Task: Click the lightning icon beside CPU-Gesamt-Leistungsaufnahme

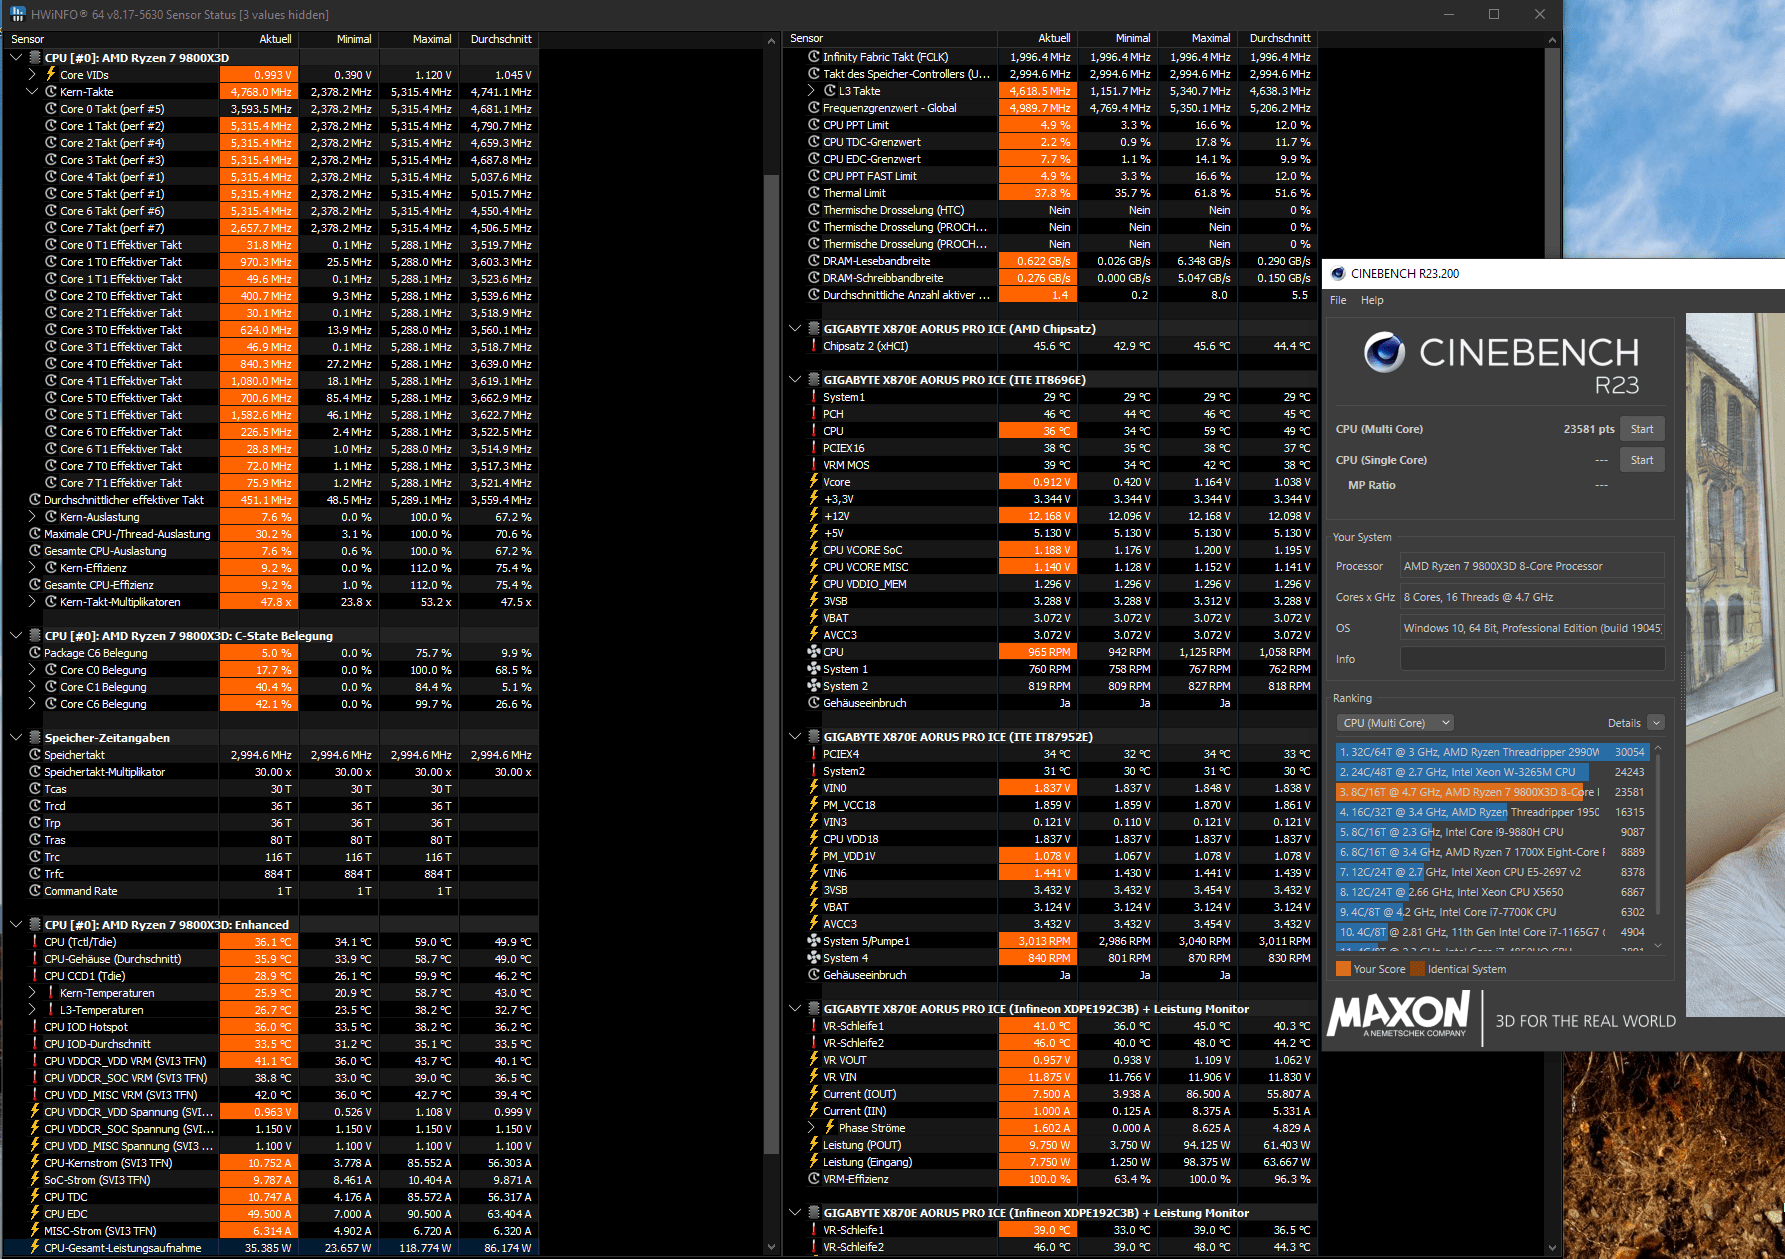Action: 35,1247
